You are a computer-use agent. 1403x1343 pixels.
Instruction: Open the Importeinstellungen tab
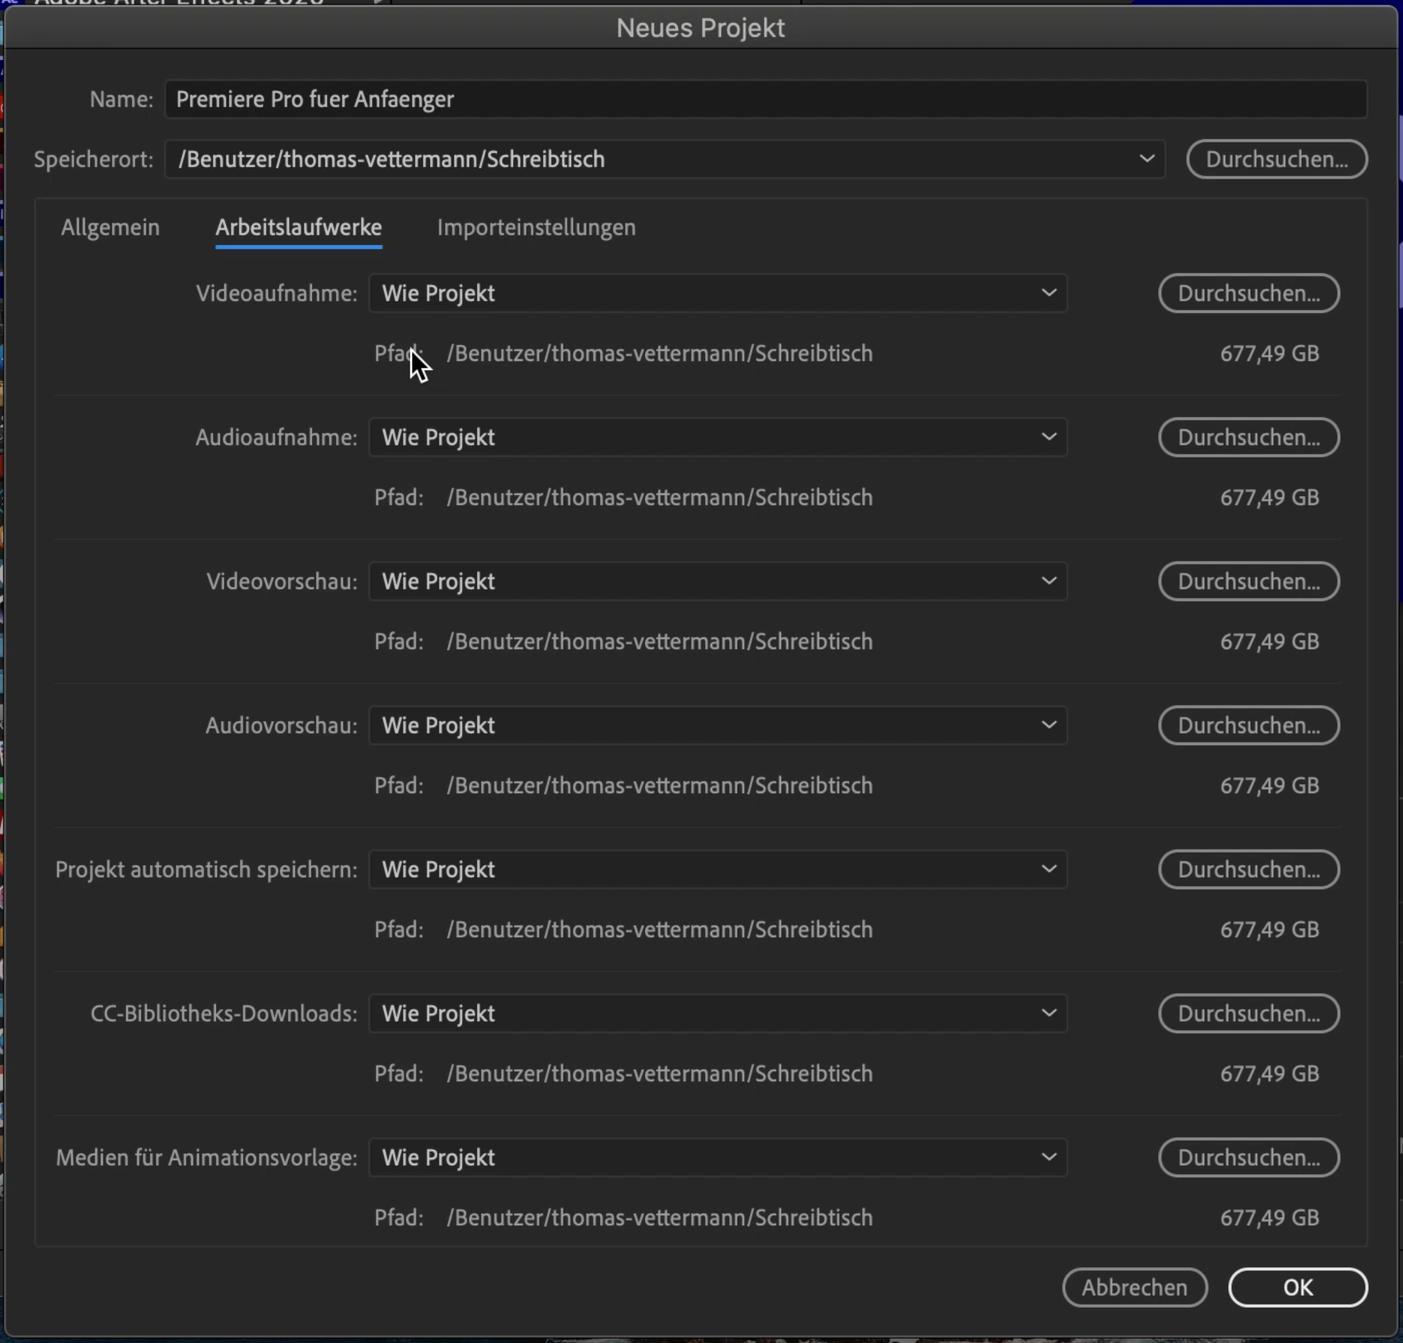point(536,227)
